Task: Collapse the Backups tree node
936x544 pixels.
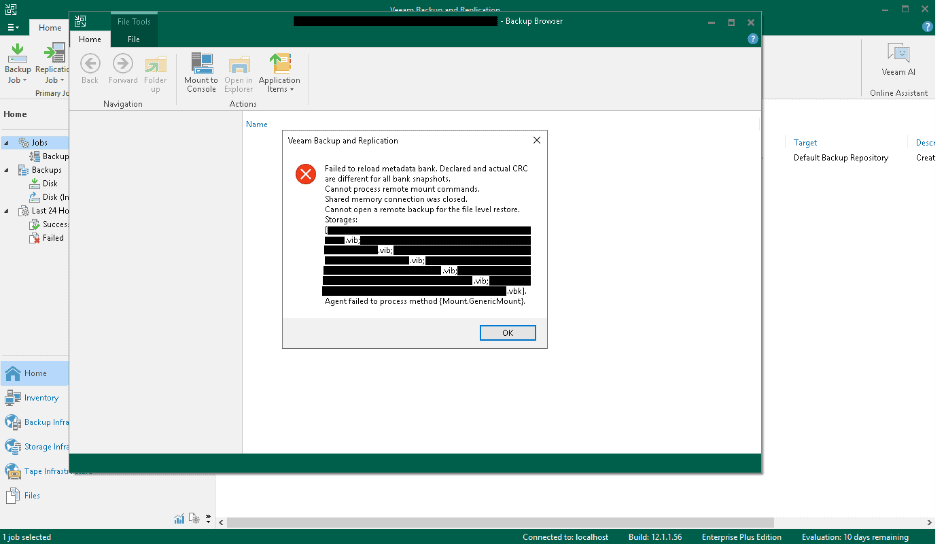Action: pyautogui.click(x=7, y=170)
